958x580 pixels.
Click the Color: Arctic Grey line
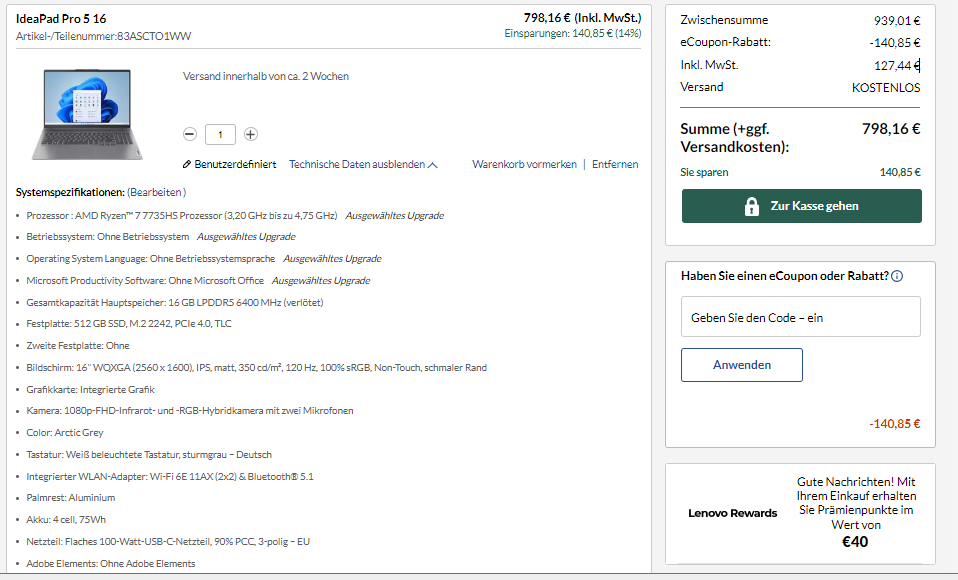pyautogui.click(x=65, y=433)
